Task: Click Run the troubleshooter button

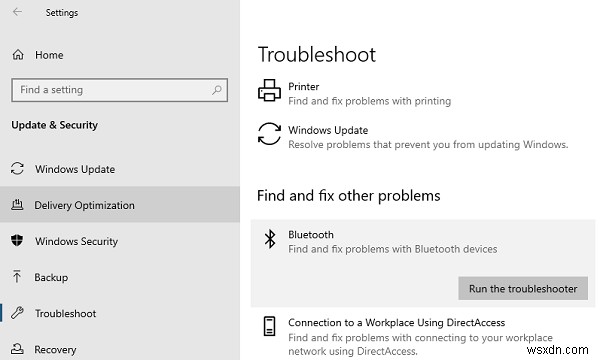Action: (x=523, y=288)
